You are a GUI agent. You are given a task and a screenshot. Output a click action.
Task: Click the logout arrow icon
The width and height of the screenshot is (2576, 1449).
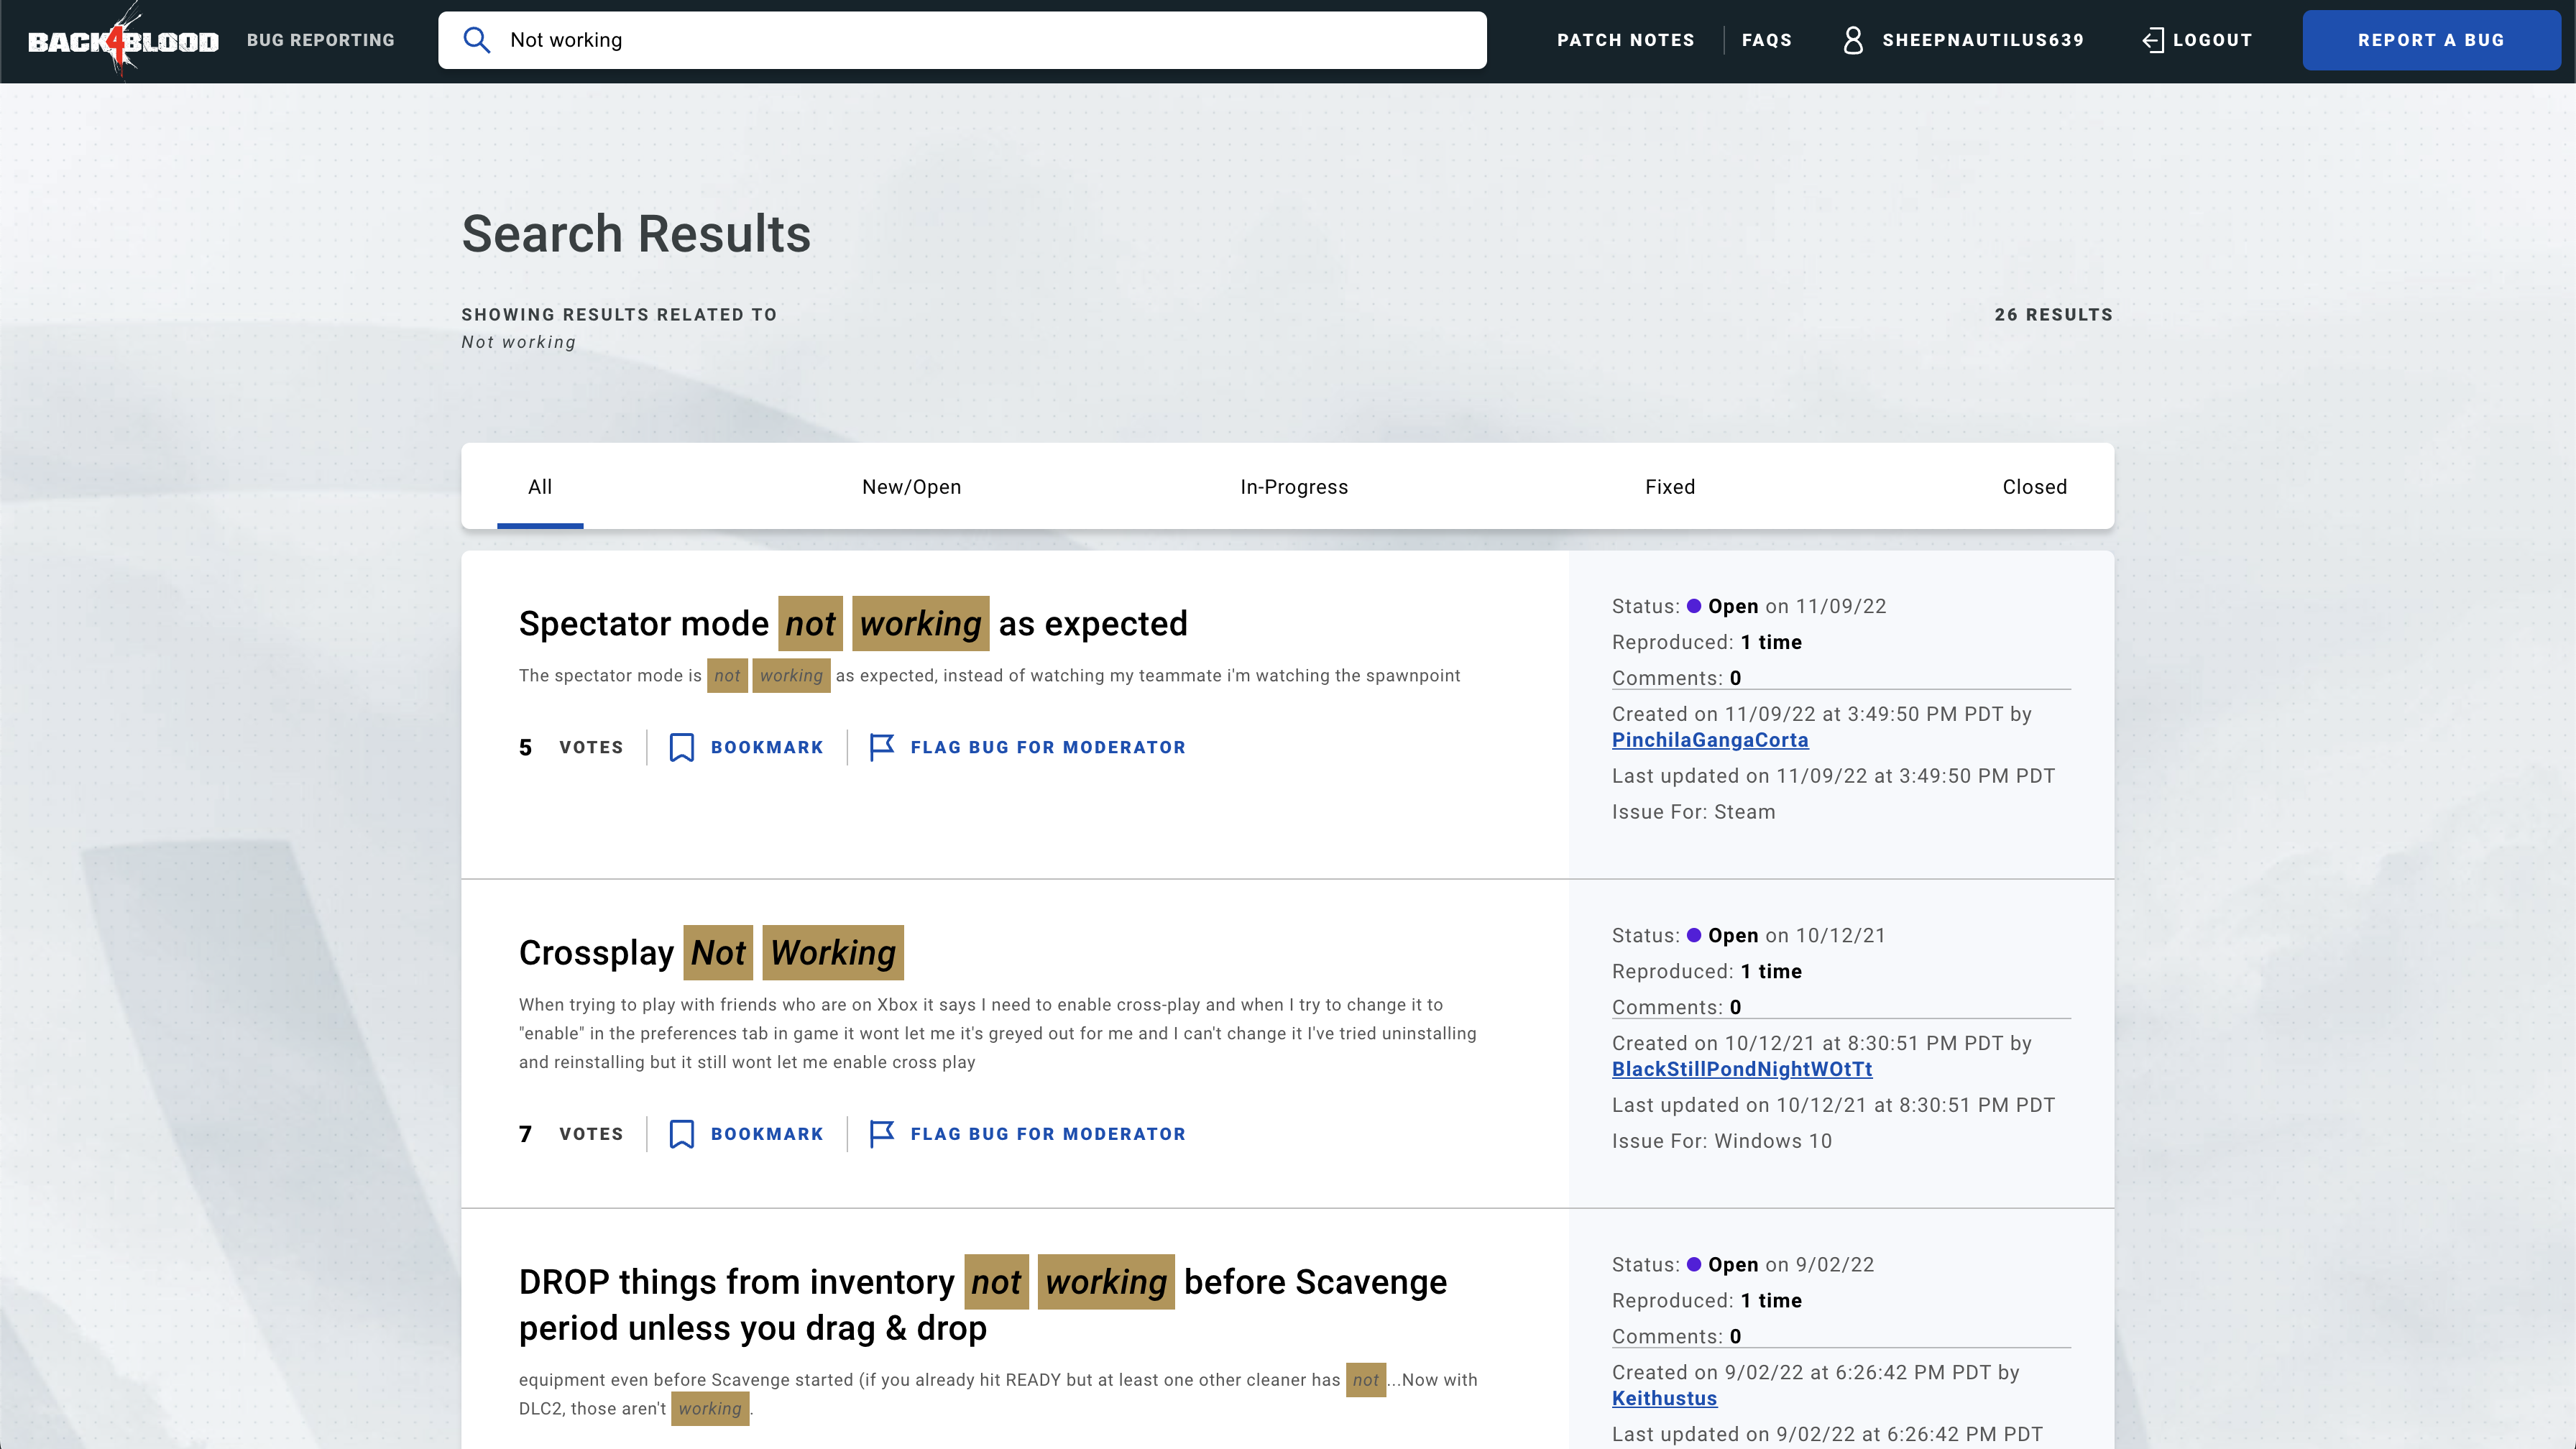(x=2153, y=40)
